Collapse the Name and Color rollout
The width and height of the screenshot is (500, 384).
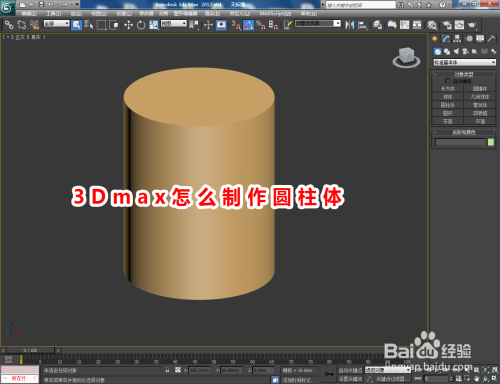(464, 132)
